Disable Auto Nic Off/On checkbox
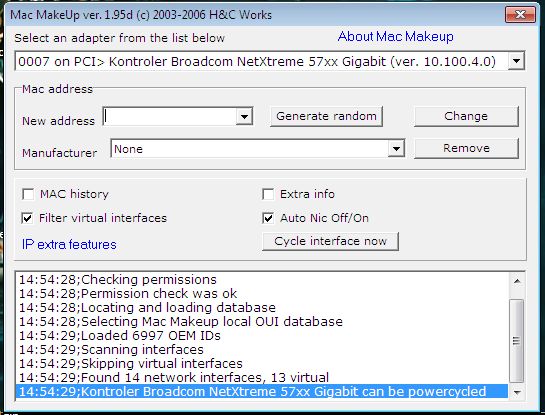 coord(268,218)
